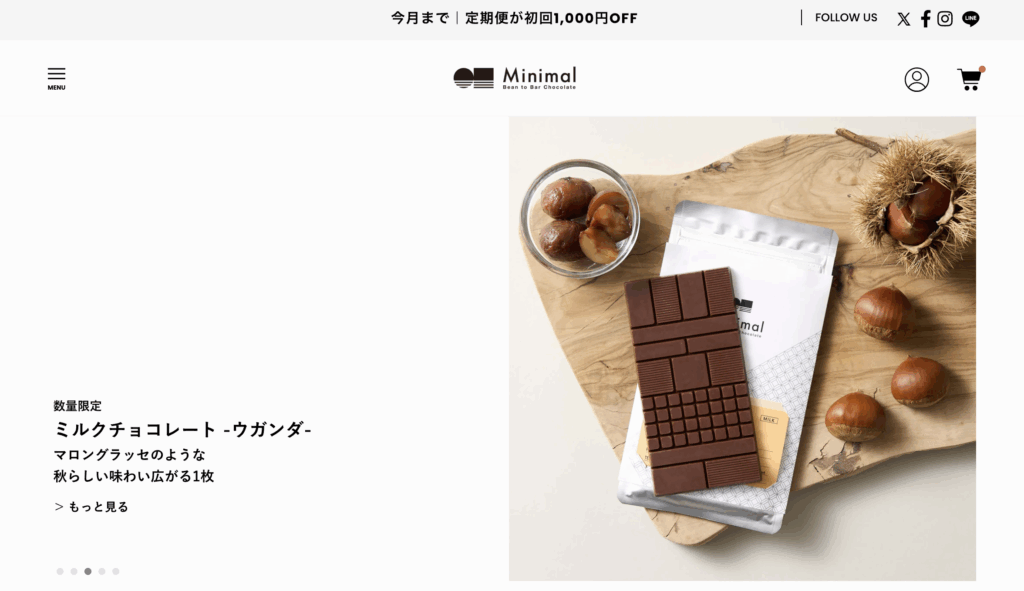Select the fourth carousel slide dot
This screenshot has width=1024, height=591.
[x=102, y=571]
